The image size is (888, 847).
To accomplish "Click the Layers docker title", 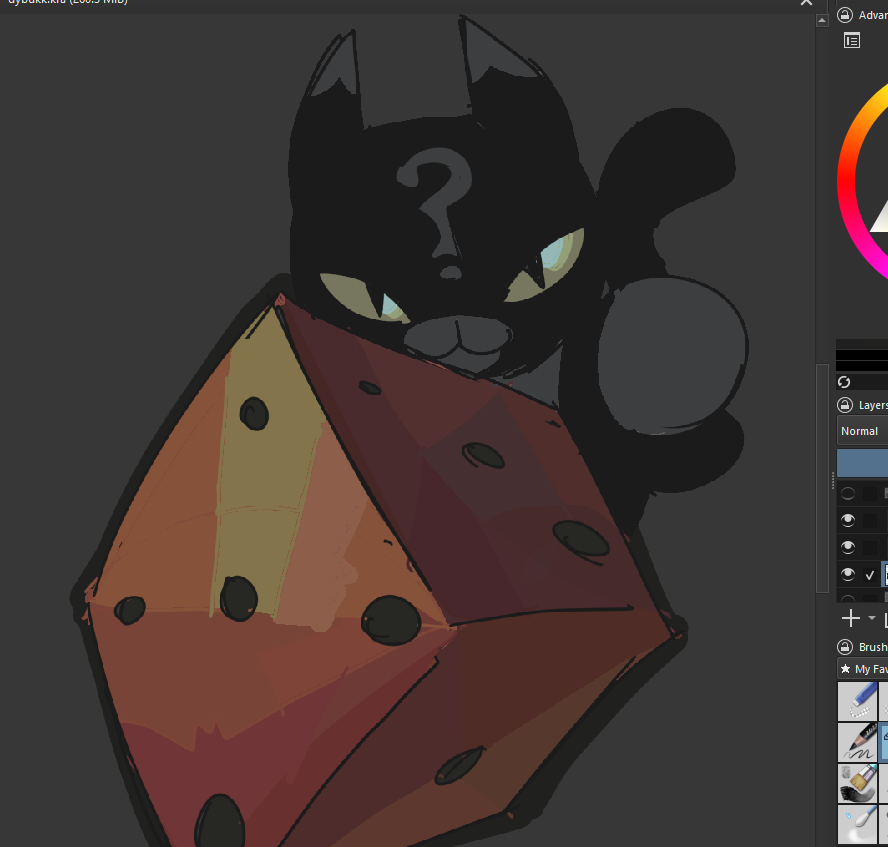I will coord(873,405).
